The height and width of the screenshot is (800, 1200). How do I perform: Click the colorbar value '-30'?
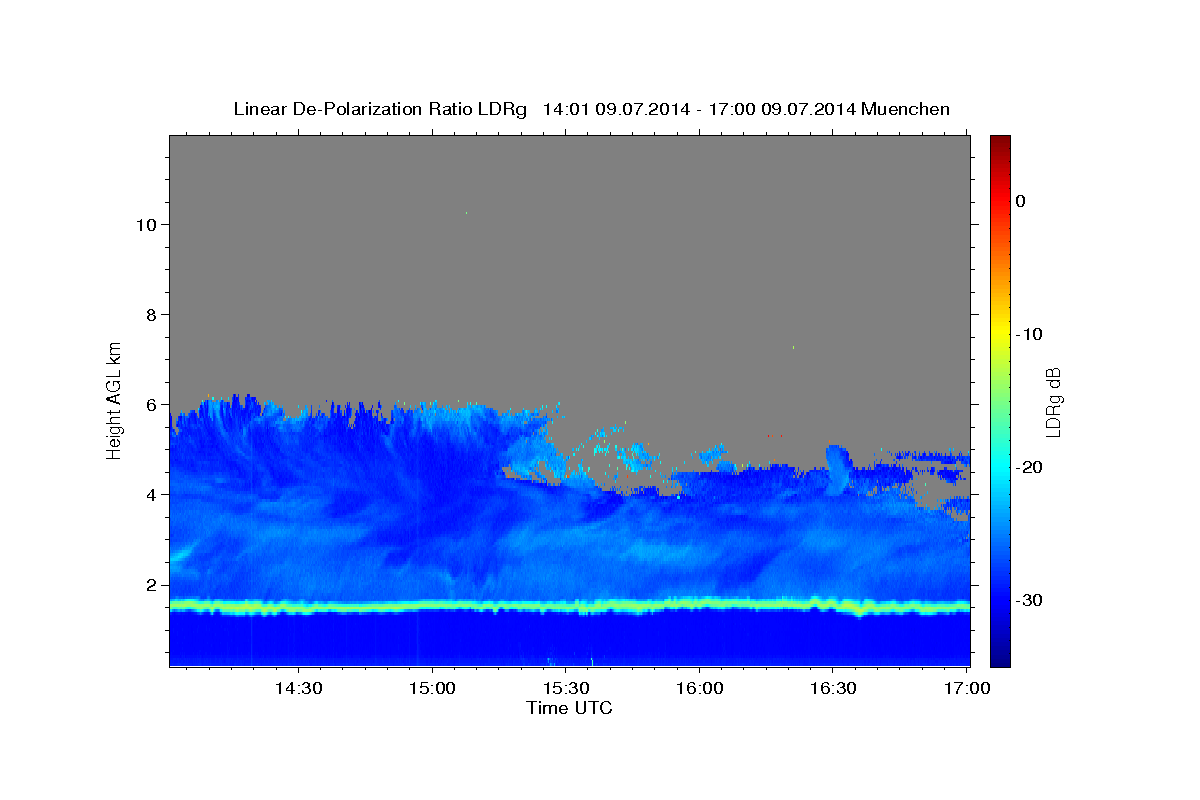coord(1030,600)
